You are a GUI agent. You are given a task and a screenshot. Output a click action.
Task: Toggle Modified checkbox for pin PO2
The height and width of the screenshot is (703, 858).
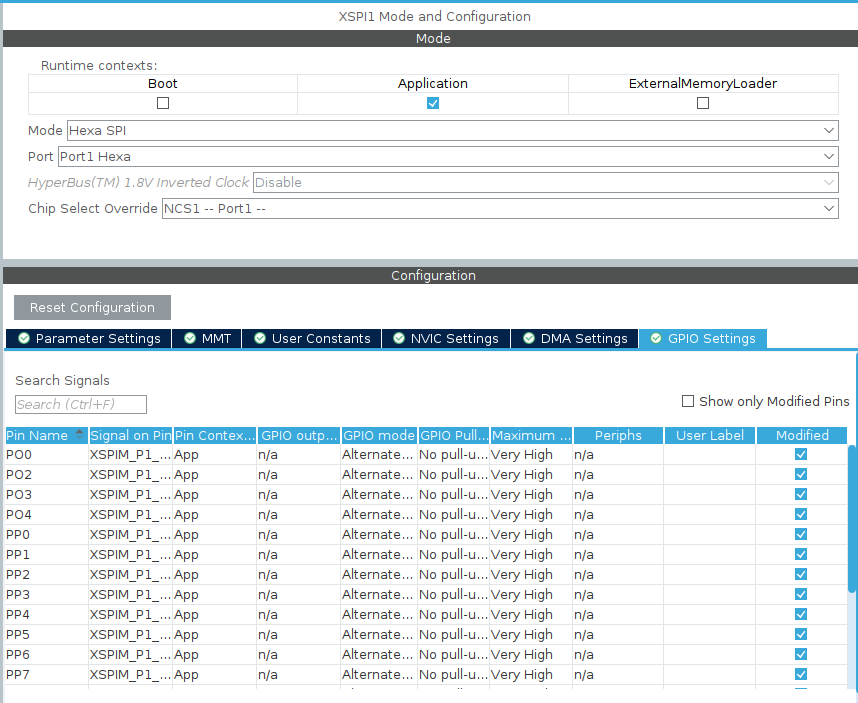[801, 474]
